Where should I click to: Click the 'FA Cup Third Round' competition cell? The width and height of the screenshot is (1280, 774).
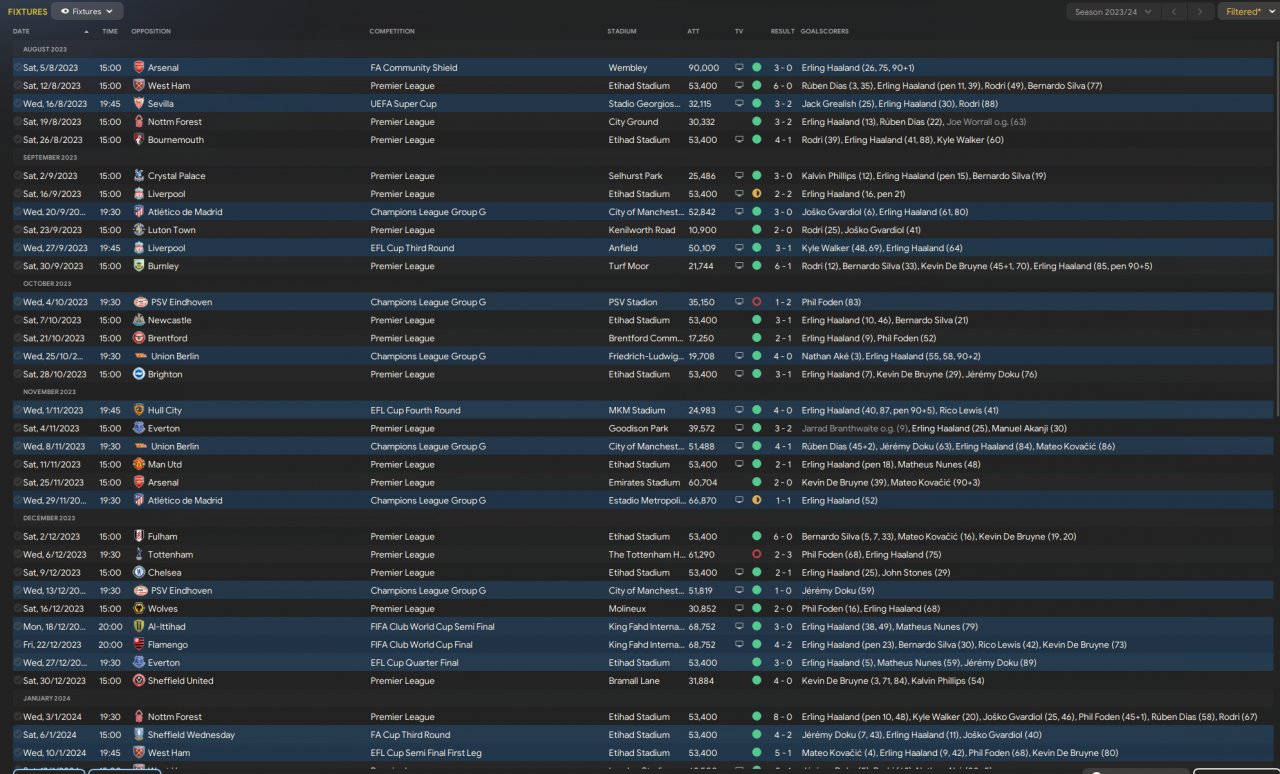[x=410, y=735]
